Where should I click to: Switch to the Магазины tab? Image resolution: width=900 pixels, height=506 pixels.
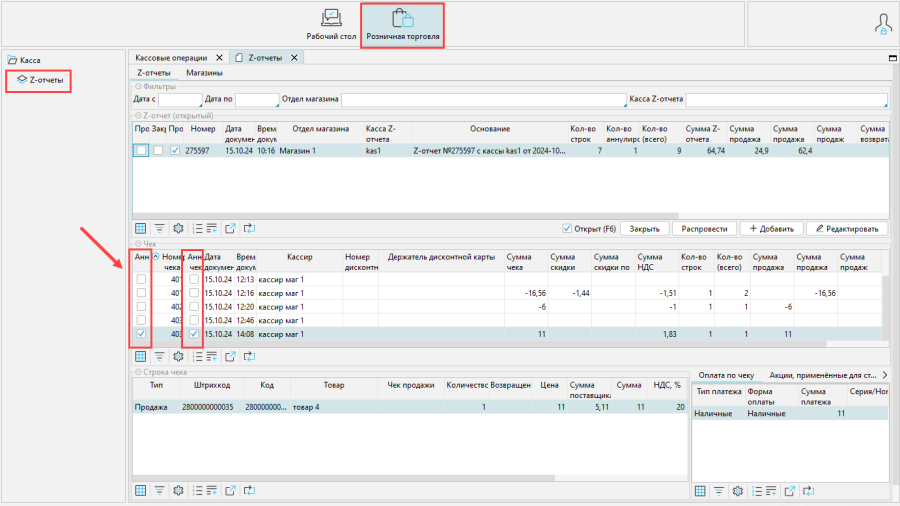click(204, 73)
